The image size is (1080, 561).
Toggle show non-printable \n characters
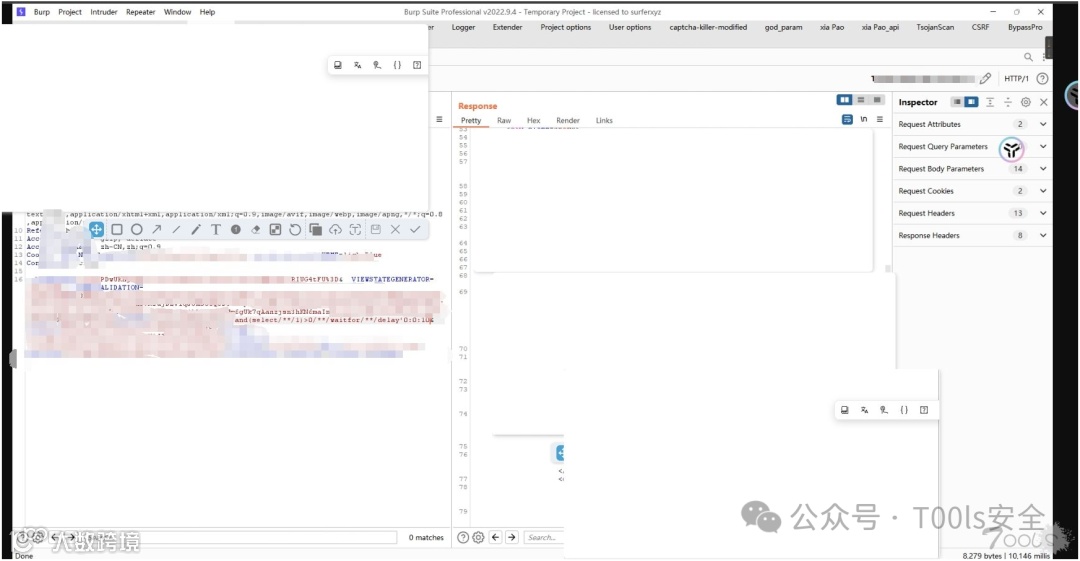tap(864, 119)
